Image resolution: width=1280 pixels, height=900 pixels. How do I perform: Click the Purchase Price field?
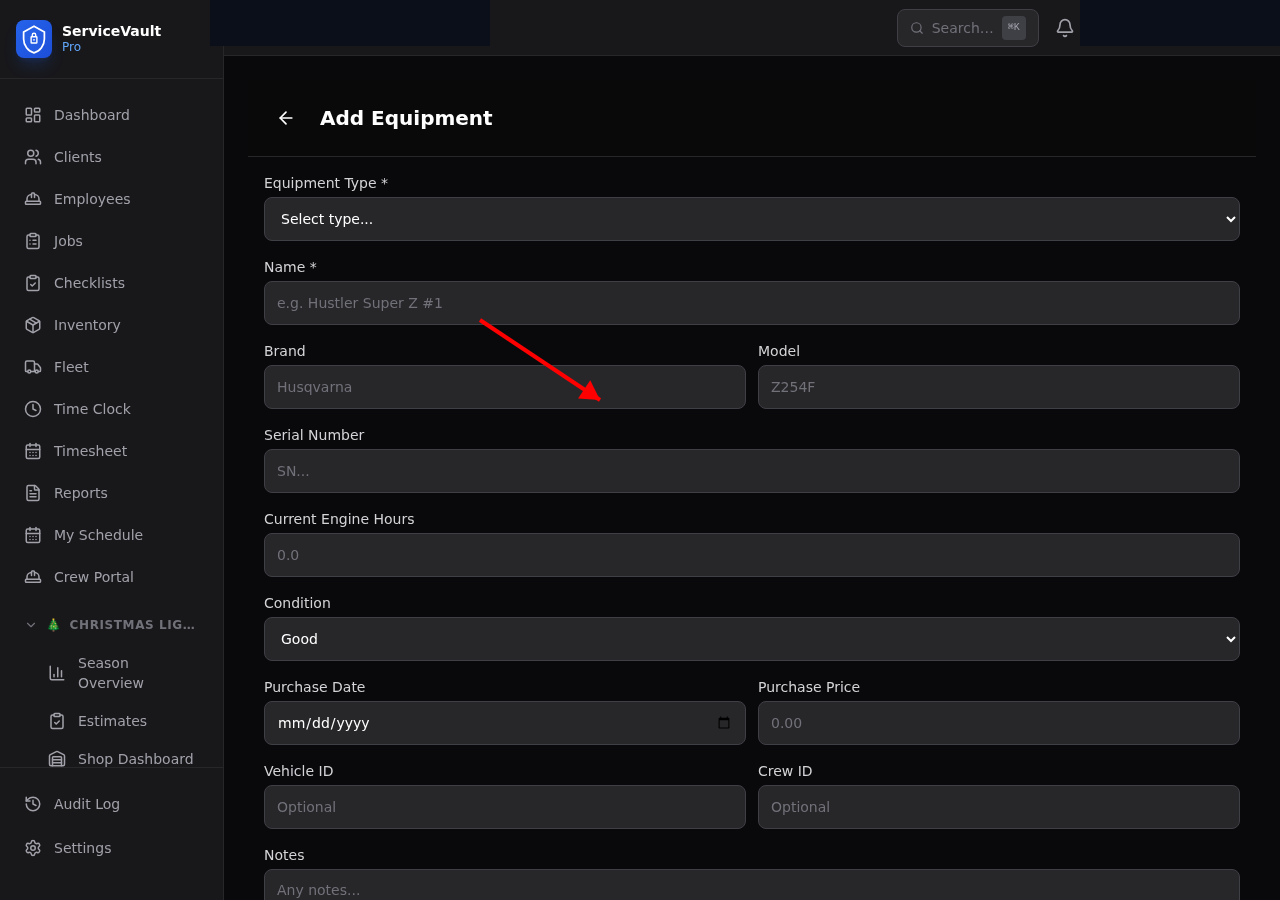998,723
